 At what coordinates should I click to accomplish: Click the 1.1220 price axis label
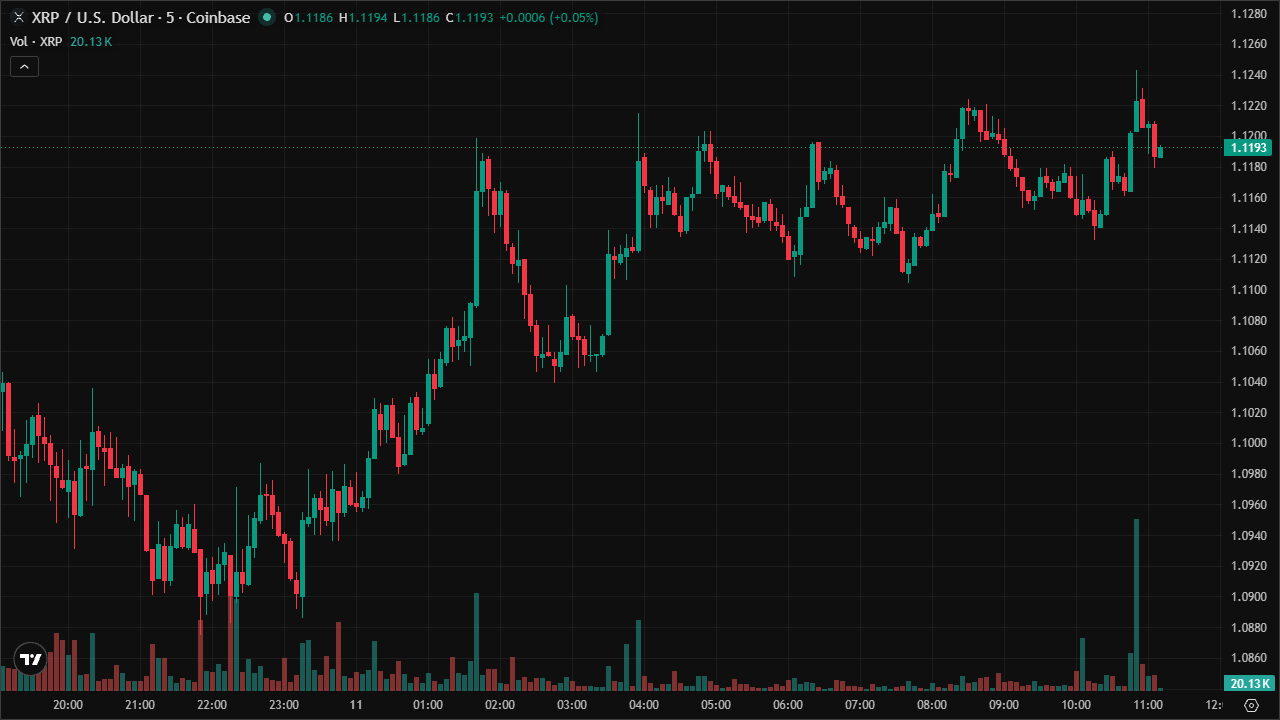click(1249, 106)
